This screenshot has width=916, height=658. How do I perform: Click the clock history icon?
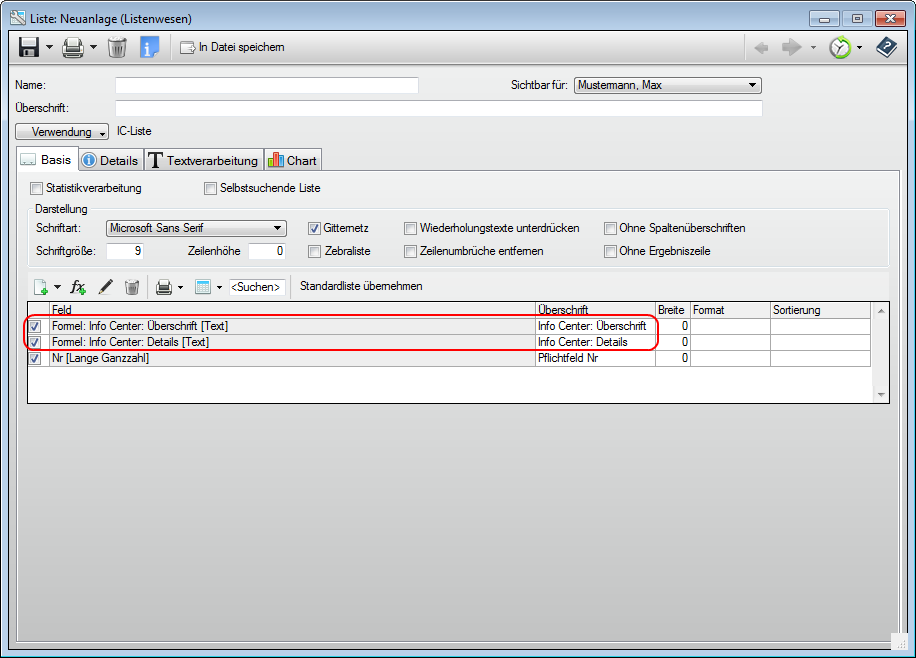tap(840, 47)
